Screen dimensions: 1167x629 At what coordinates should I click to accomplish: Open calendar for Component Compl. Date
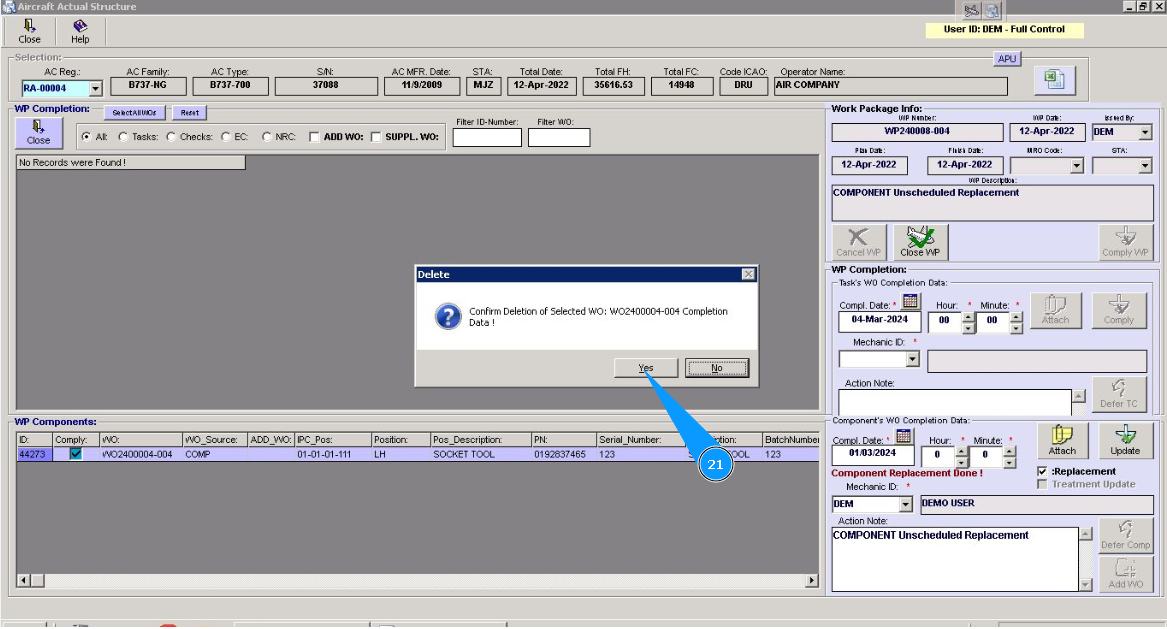(903, 436)
